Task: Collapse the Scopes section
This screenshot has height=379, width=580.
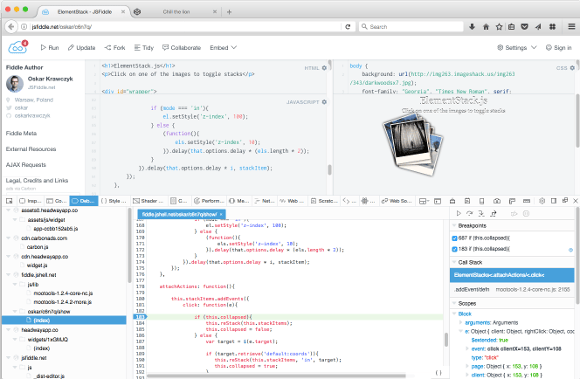Action: [x=454, y=303]
